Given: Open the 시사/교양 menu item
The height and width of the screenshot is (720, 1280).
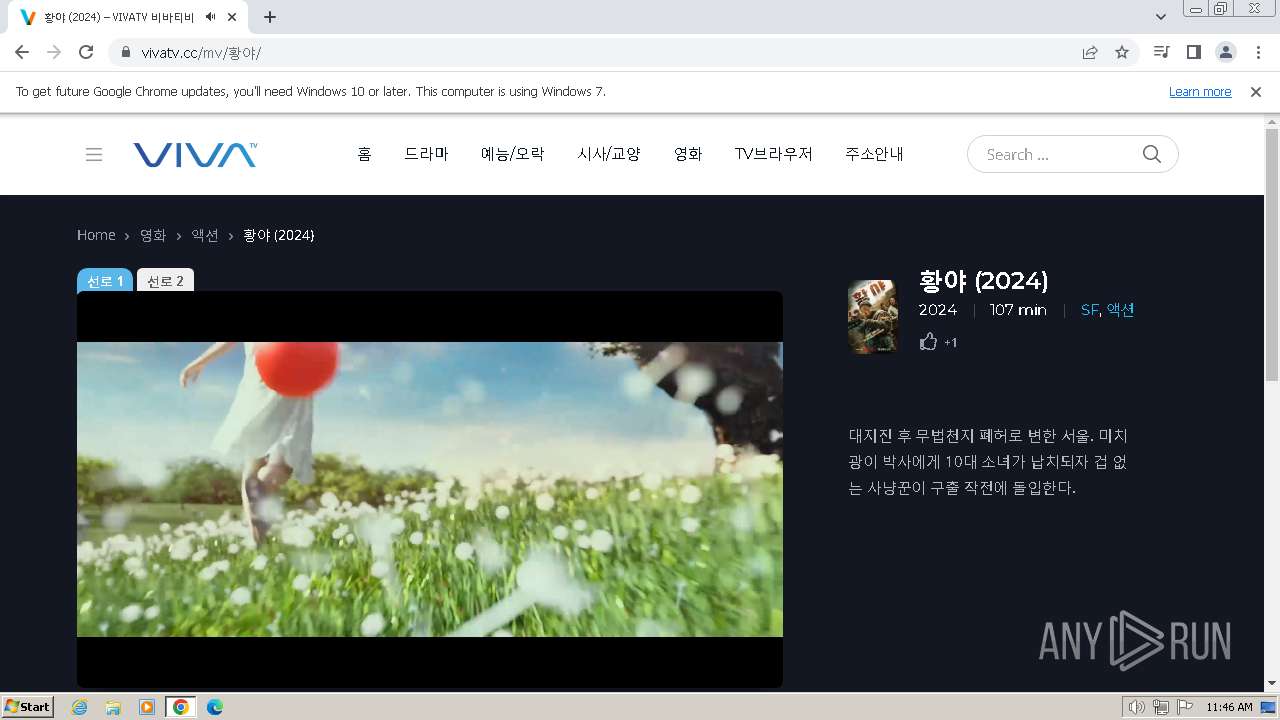Looking at the screenshot, I should pos(609,154).
